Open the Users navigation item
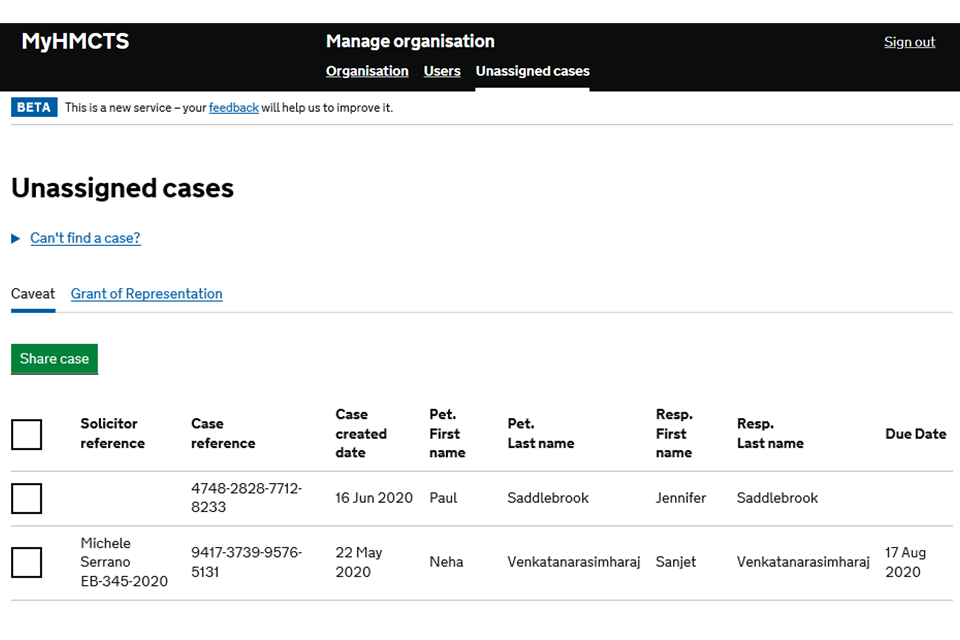This screenshot has width=960, height=640. pyautogui.click(x=442, y=71)
